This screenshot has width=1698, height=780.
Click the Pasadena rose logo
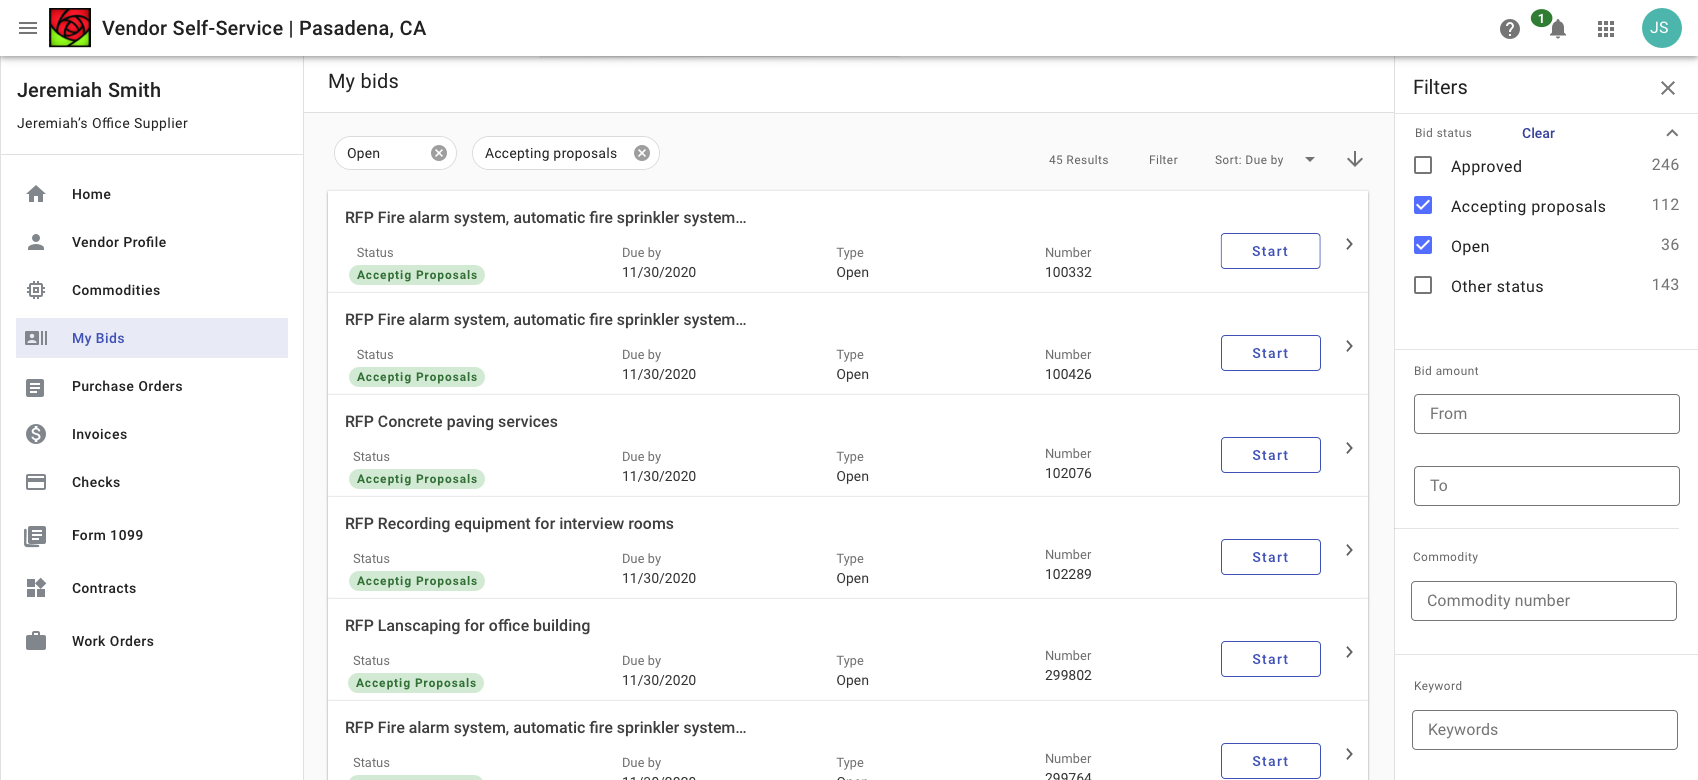[70, 27]
